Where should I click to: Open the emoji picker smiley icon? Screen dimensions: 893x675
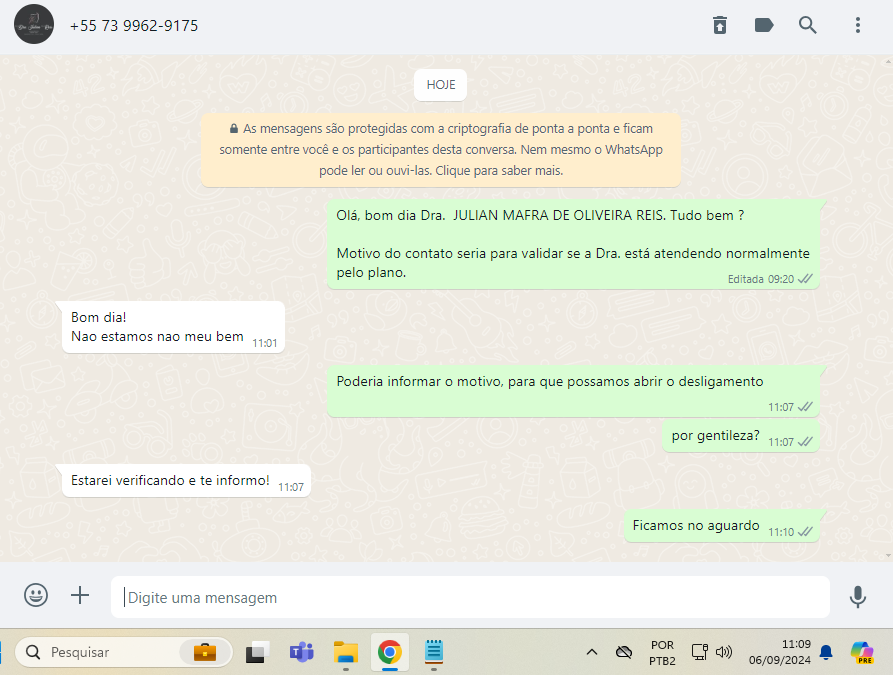[x=36, y=596]
